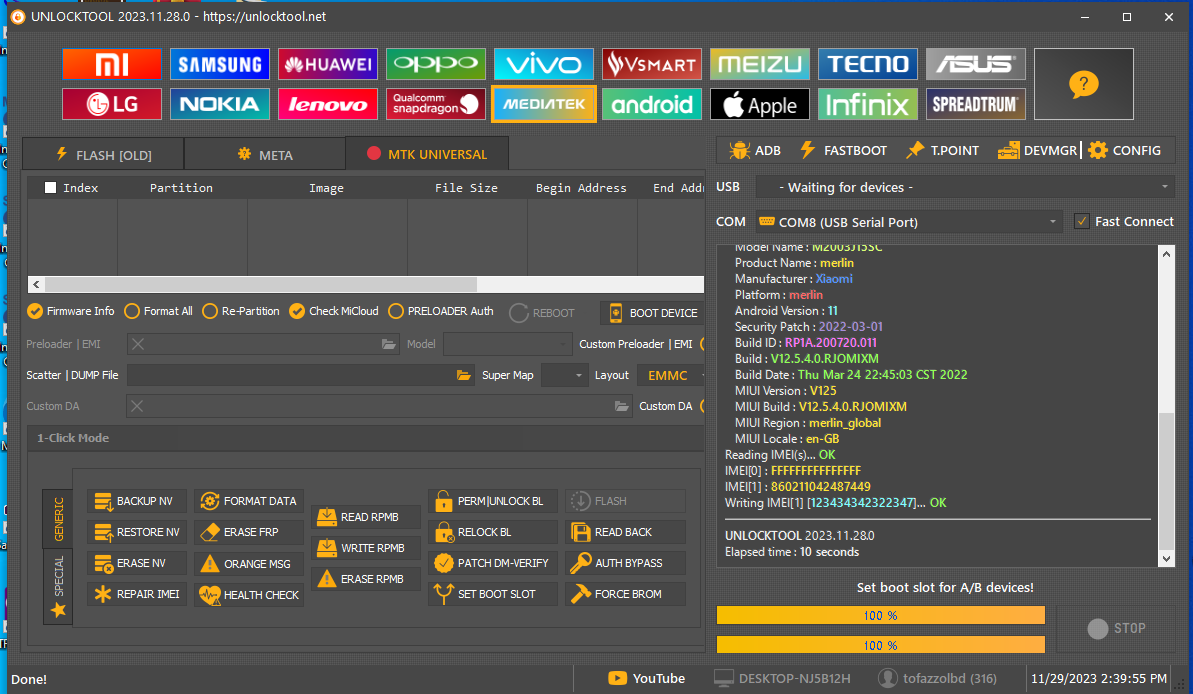This screenshot has width=1193, height=694.
Task: Click the REPAIR IMEI button
Action: (x=137, y=594)
